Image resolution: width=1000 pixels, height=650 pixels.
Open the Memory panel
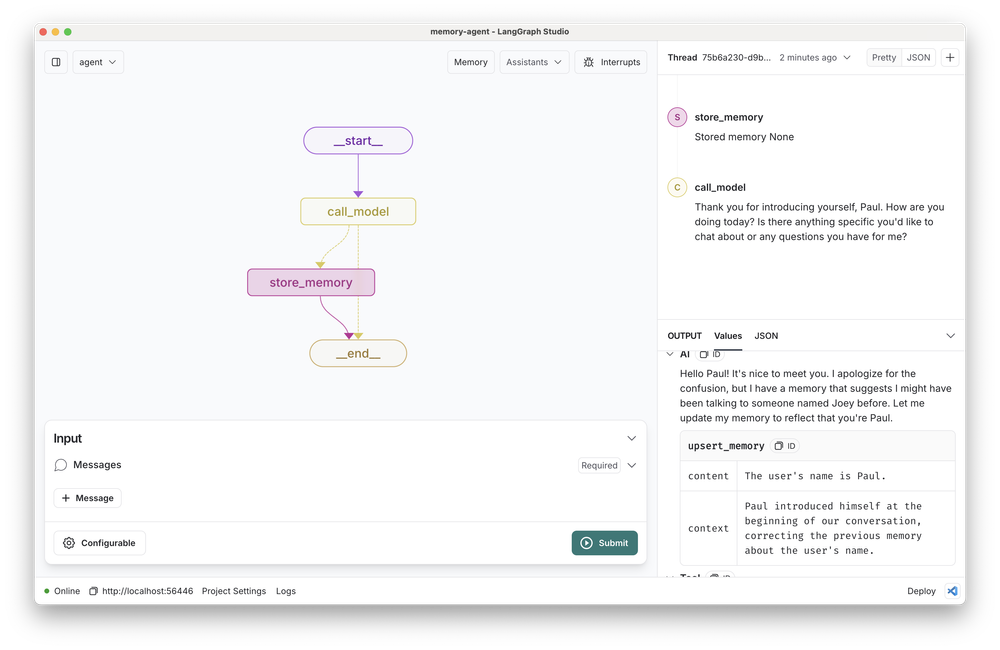pos(470,61)
